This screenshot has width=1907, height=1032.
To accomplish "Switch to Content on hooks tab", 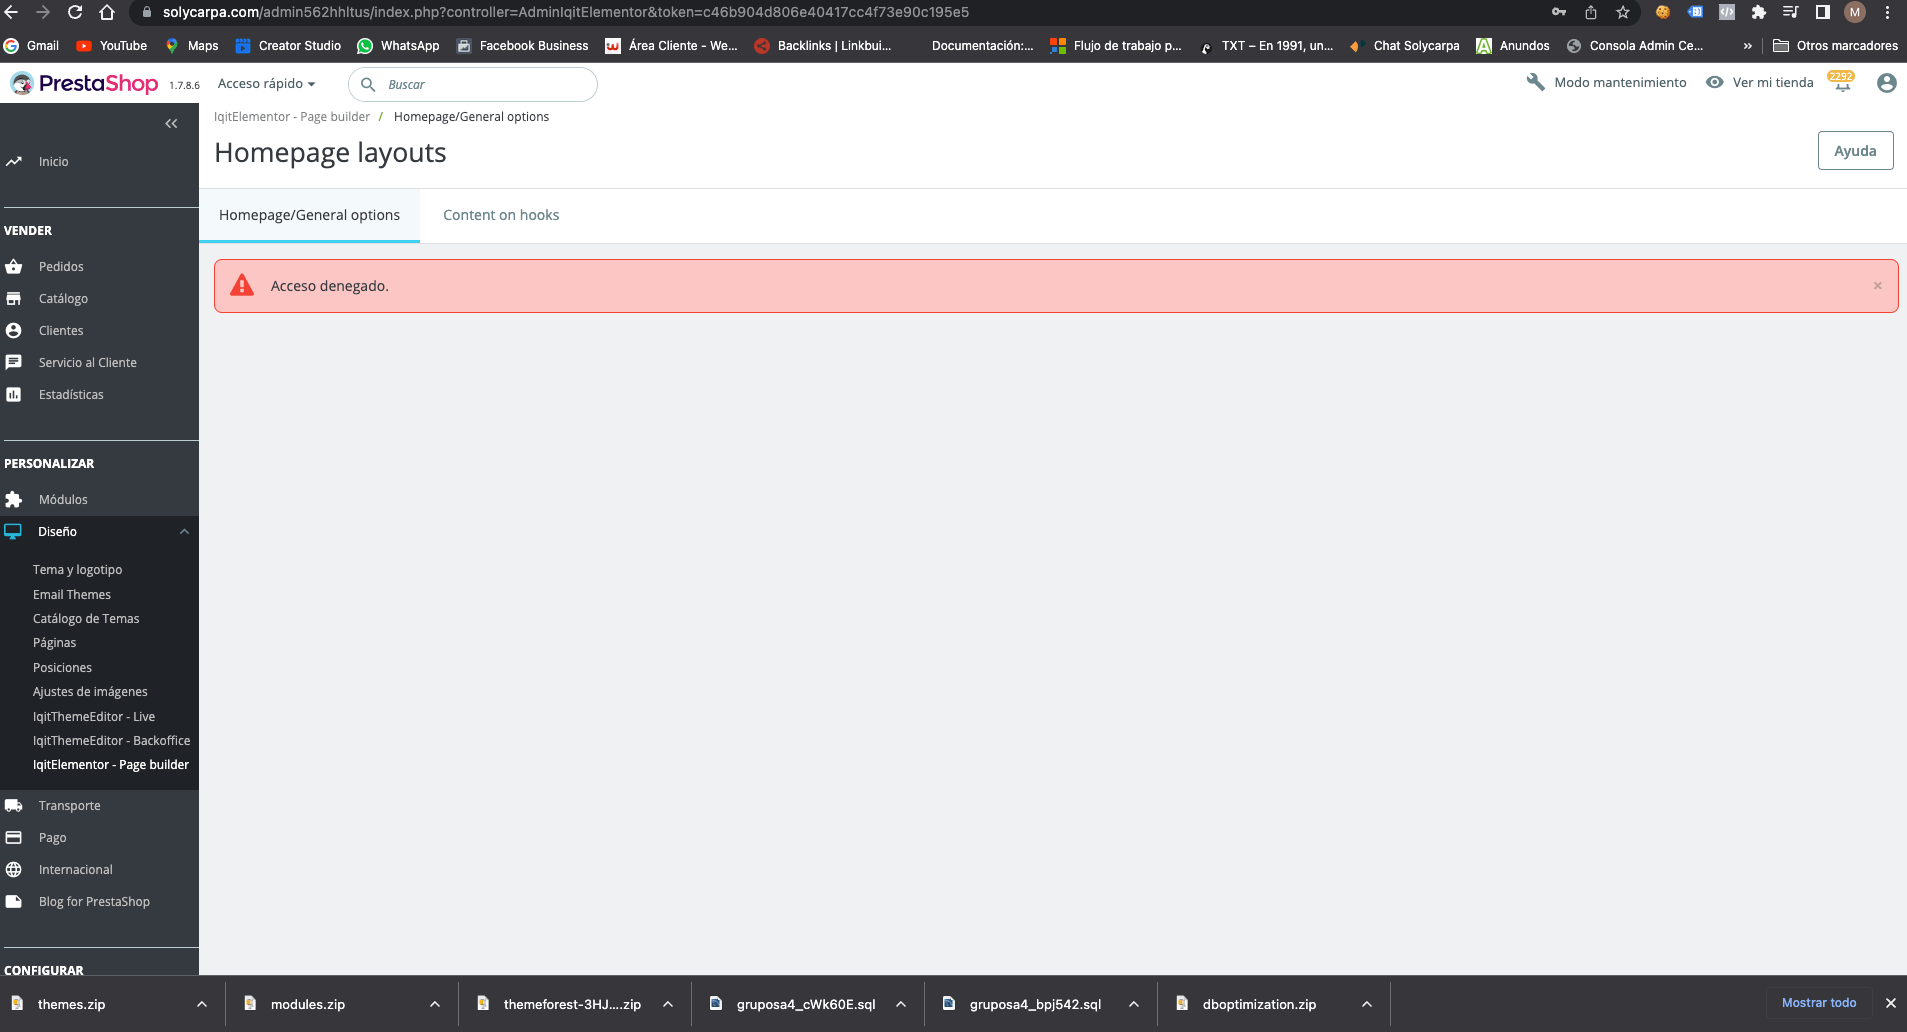I will coord(501,215).
